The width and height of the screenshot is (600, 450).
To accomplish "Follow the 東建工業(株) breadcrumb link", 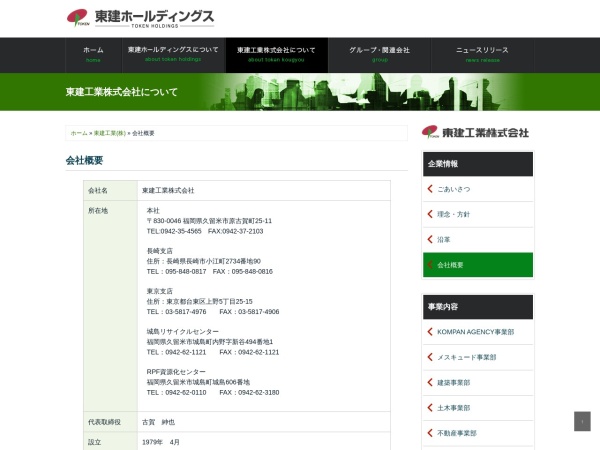I will (x=110, y=133).
